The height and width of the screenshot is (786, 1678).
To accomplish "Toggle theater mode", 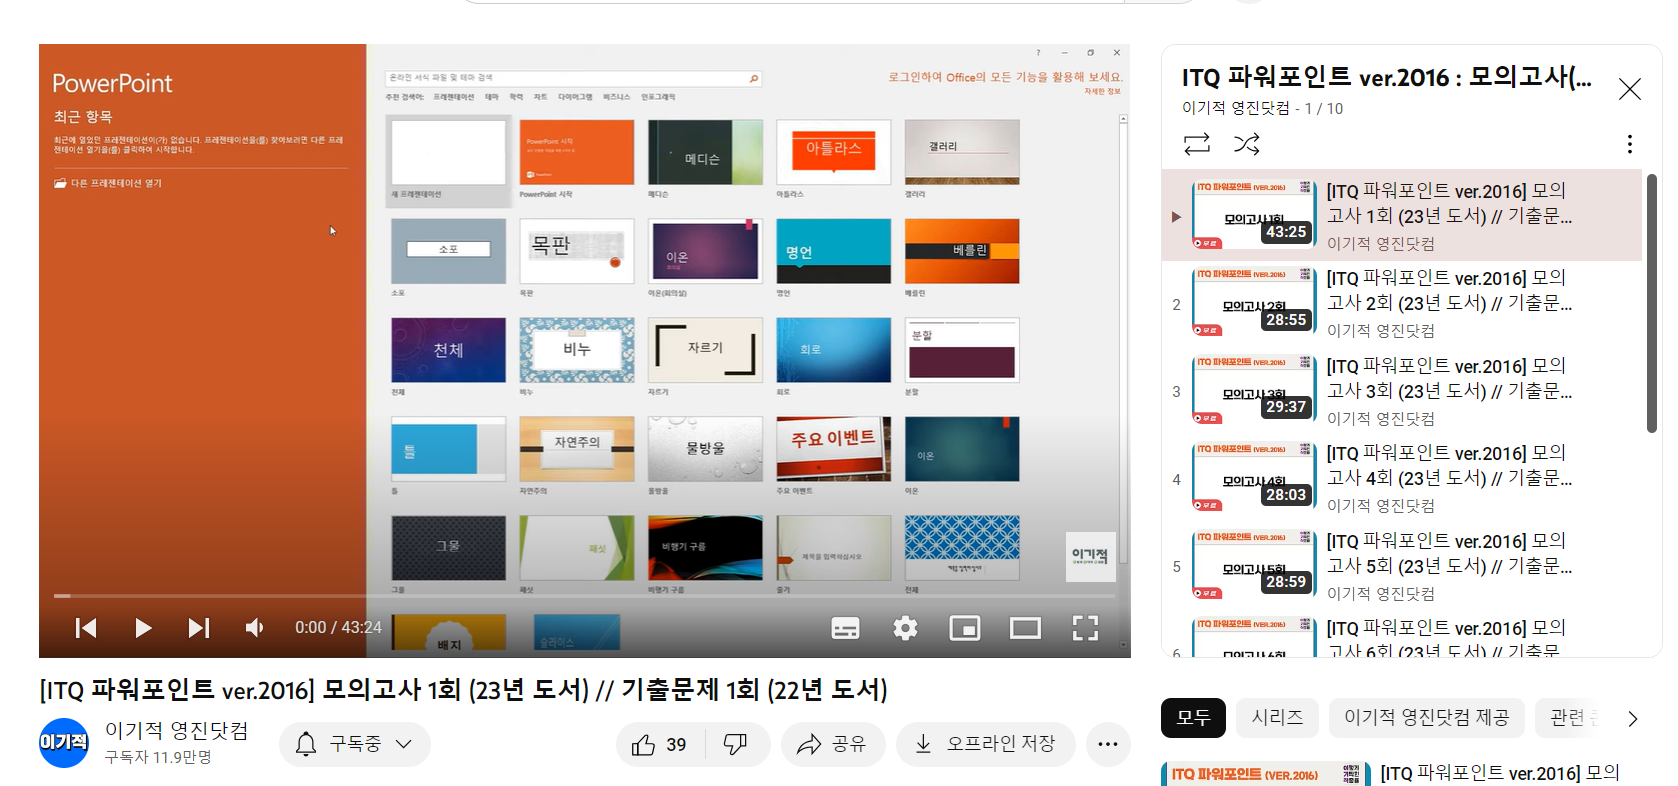I will [x=1025, y=628].
